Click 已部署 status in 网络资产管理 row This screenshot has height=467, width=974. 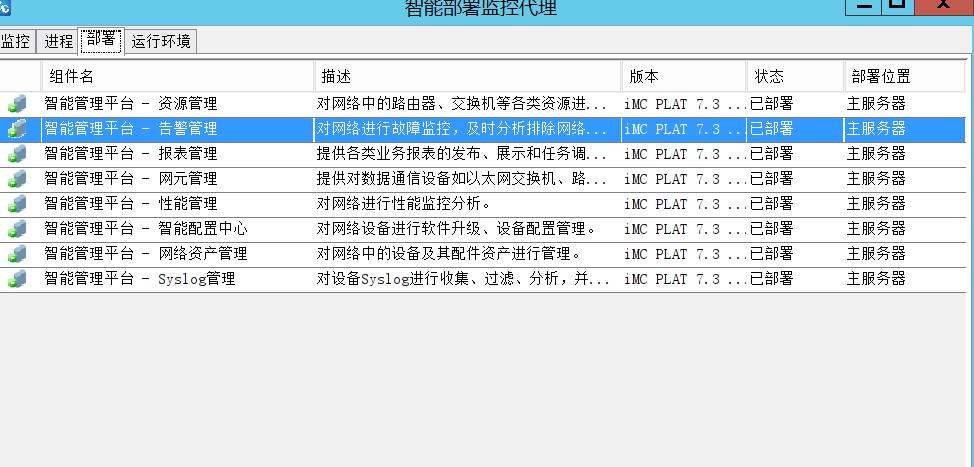pyautogui.click(x=771, y=254)
